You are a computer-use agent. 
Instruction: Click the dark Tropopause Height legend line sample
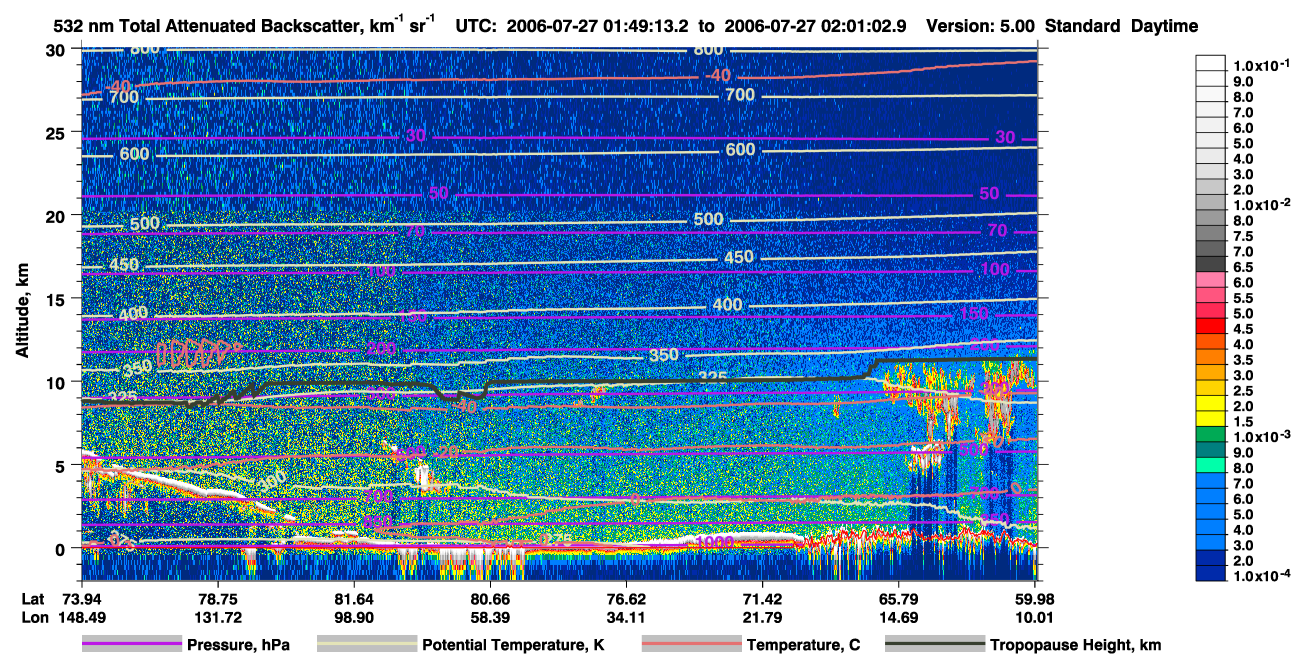(936, 645)
